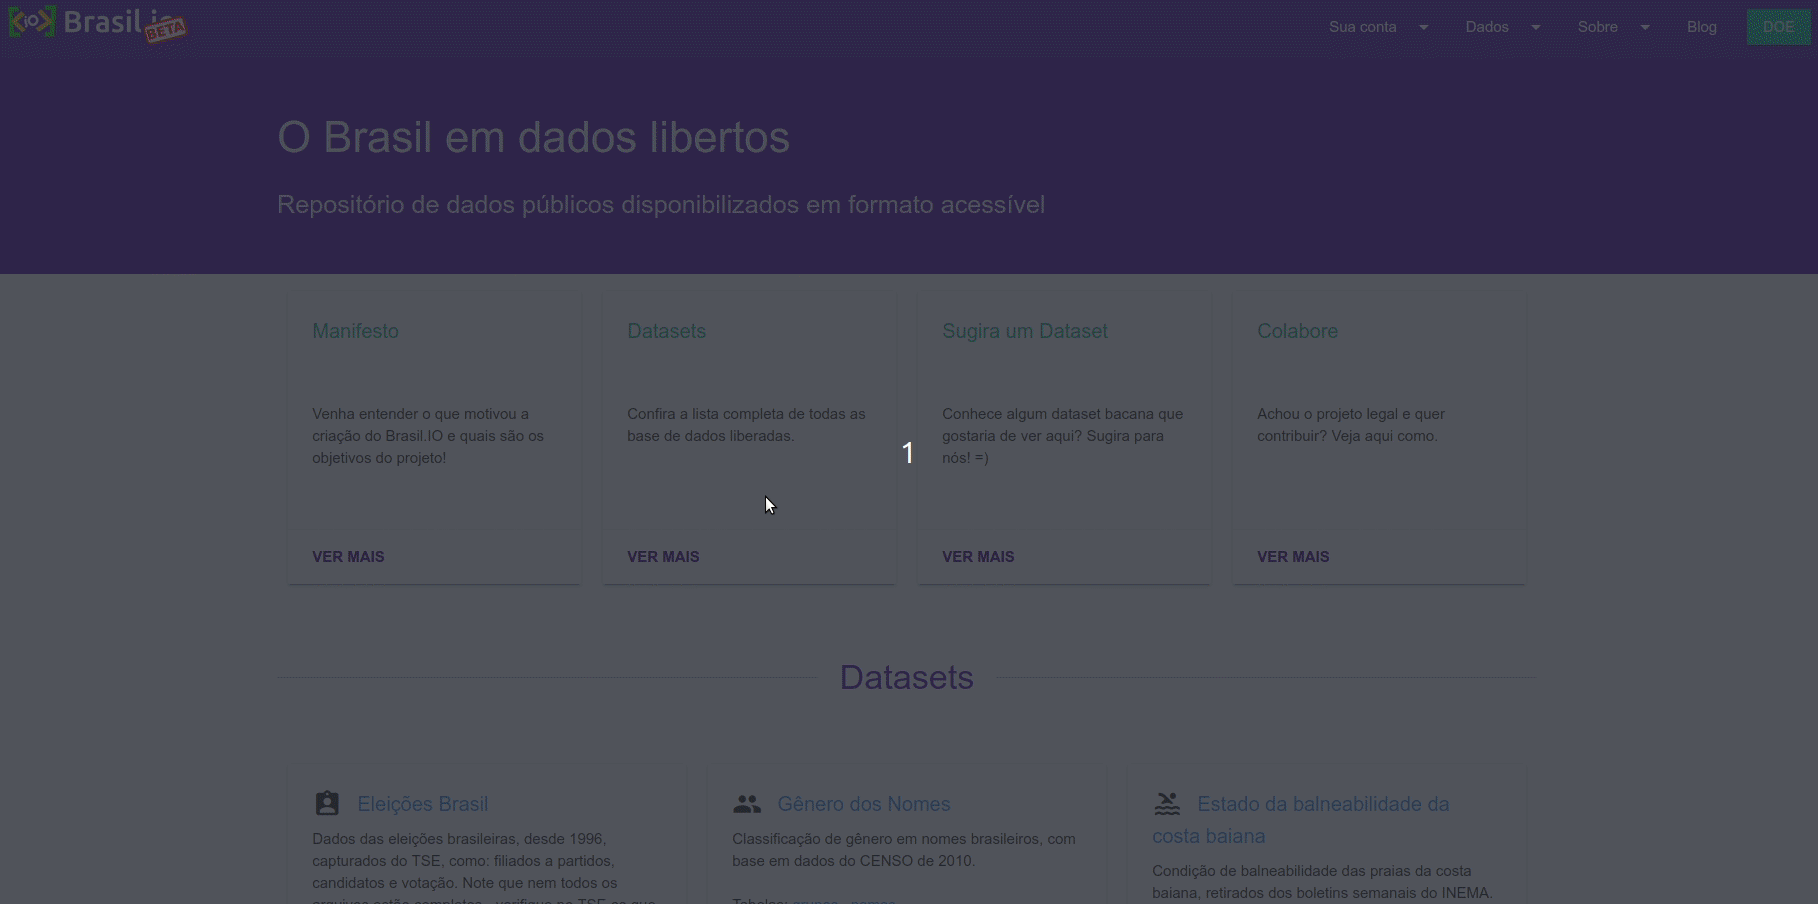Click VER MAIS under Sugira um Dataset
The width and height of the screenshot is (1818, 904).
click(x=978, y=557)
